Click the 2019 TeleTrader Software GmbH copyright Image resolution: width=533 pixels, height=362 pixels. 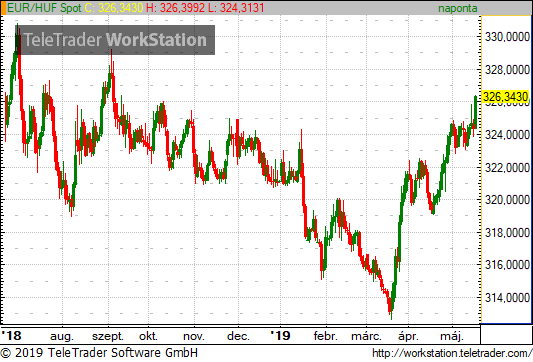click(x=99, y=353)
